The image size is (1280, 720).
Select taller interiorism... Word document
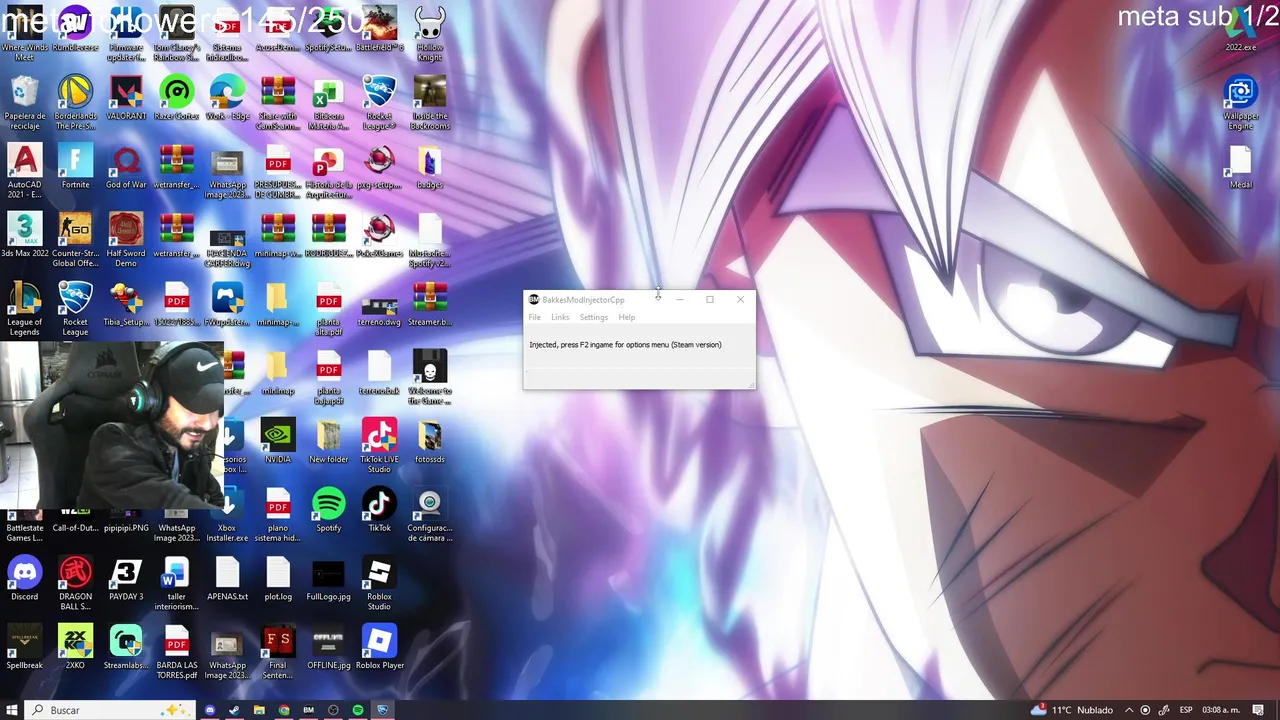point(177,583)
